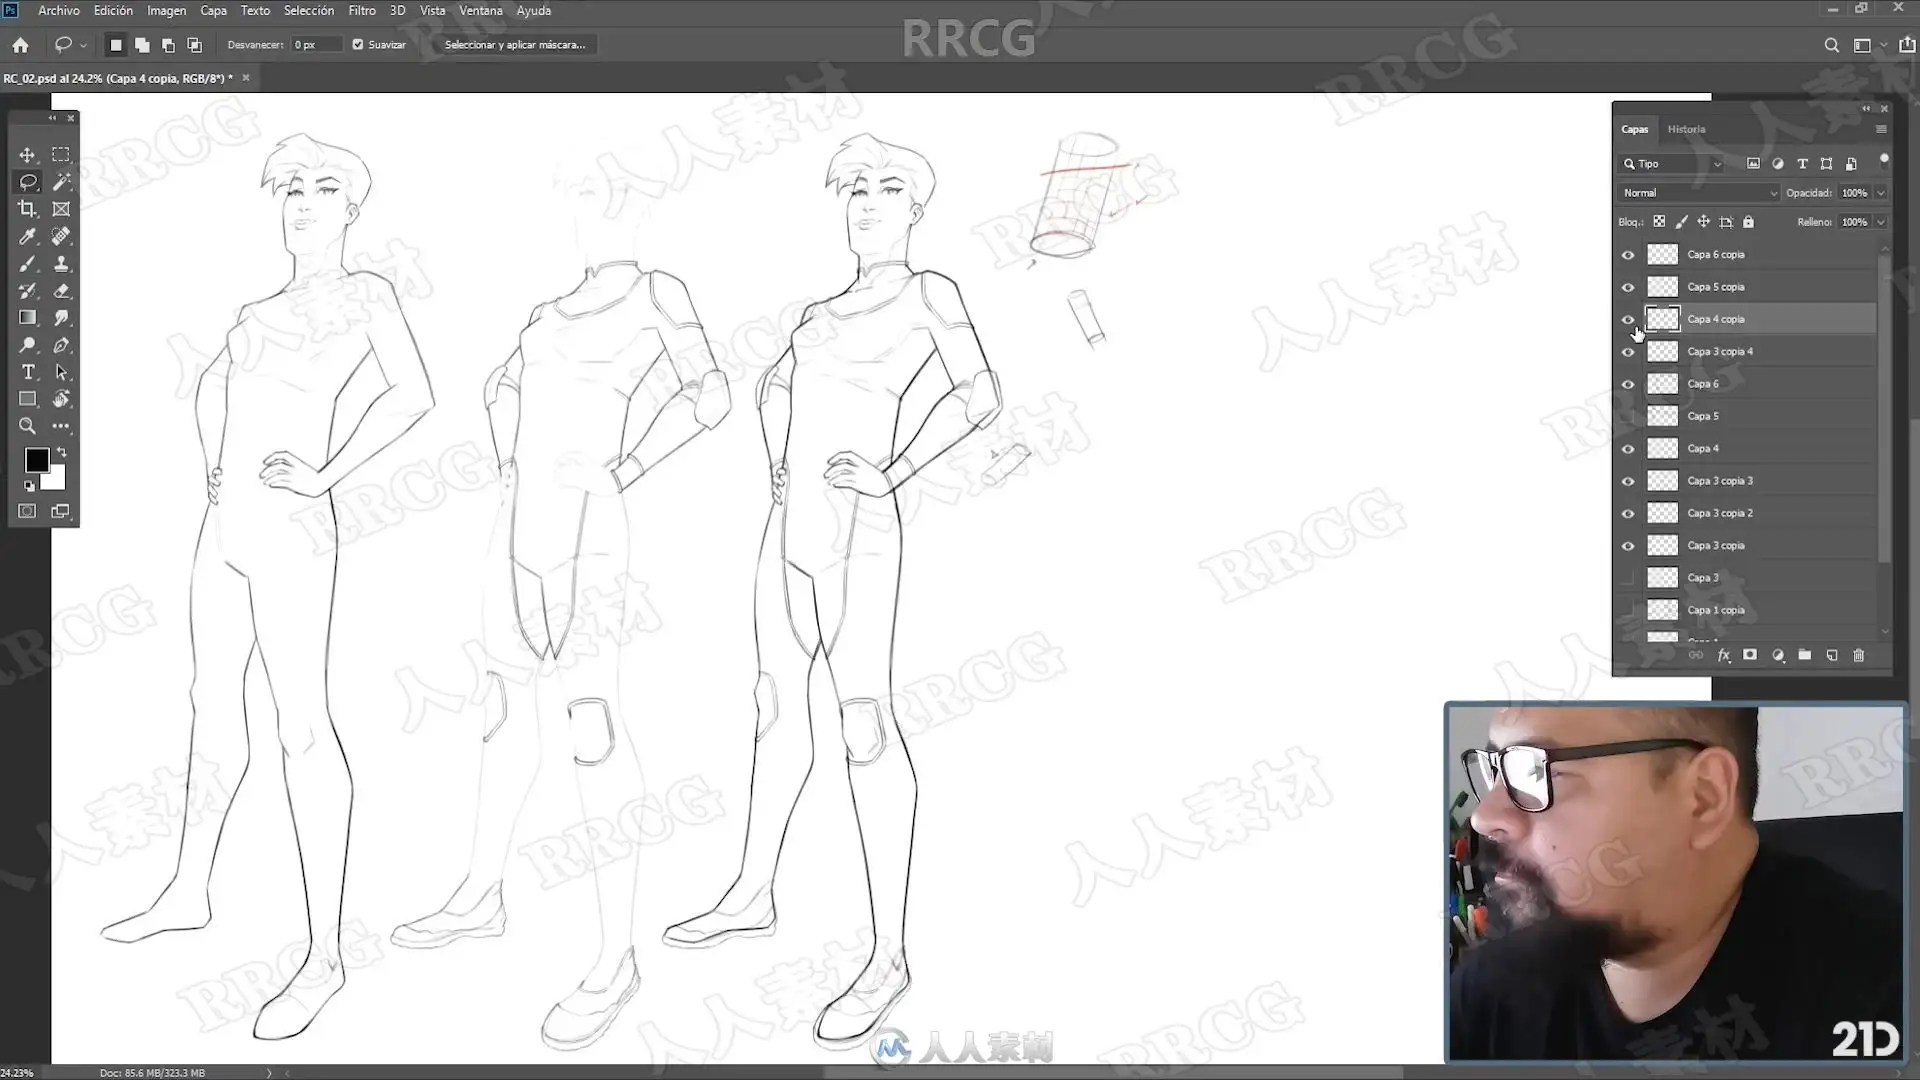Screen dimensions: 1920x1080
Task: Select the Zoom tool in toolbox
Action: (x=27, y=426)
